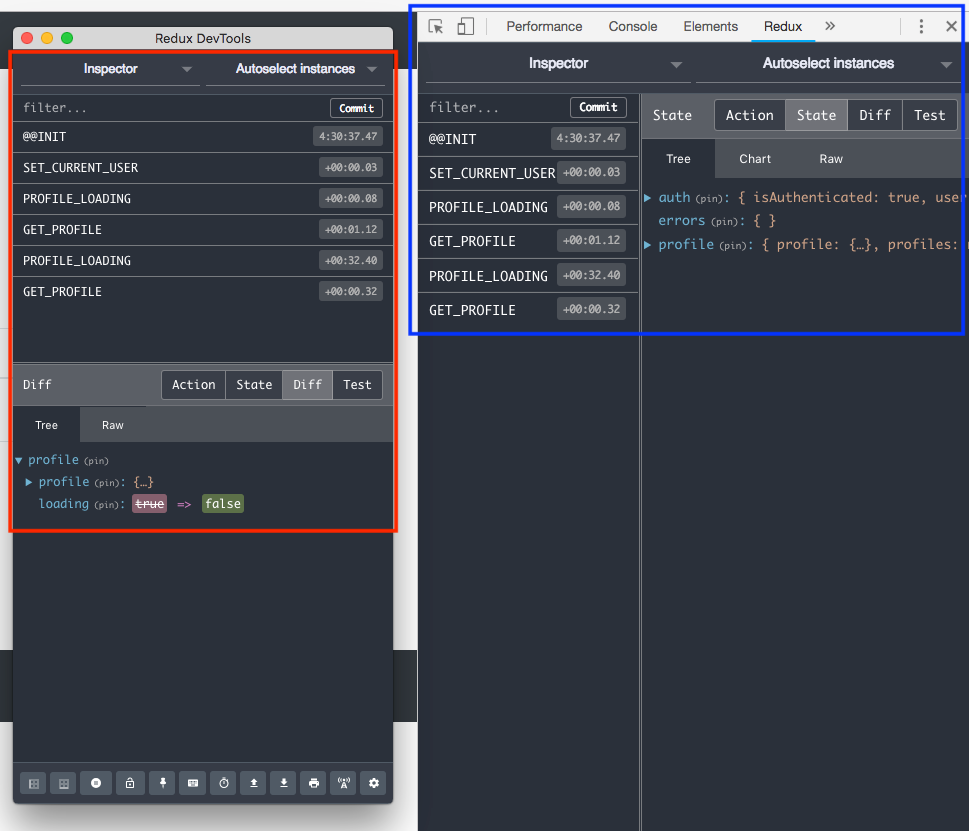This screenshot has height=831, width=969.
Task: Toggle pause recording button in bottom toolbar
Action: [96, 783]
